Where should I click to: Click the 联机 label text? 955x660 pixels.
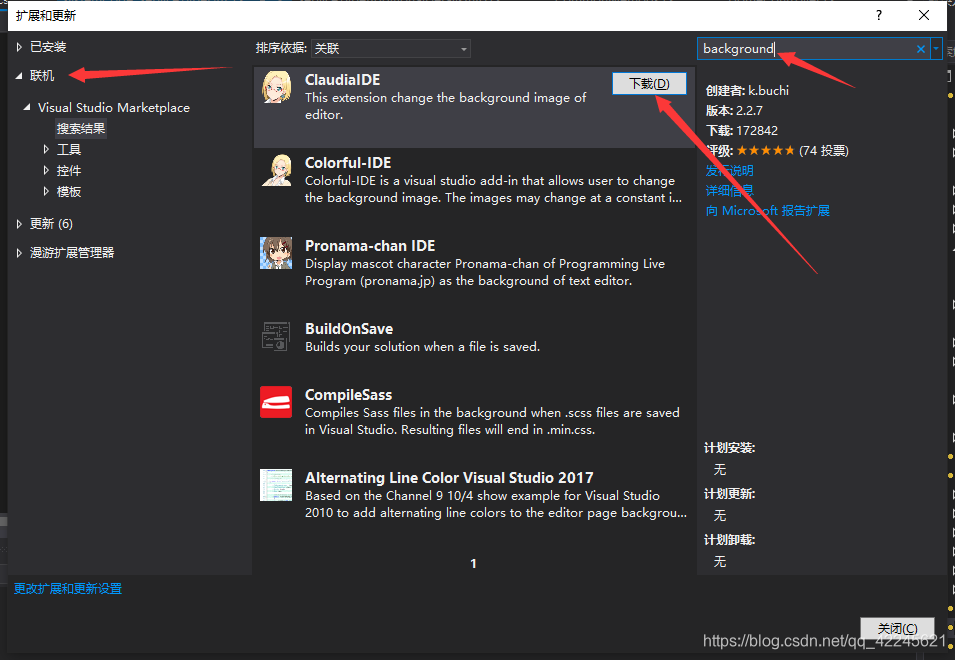click(x=42, y=75)
